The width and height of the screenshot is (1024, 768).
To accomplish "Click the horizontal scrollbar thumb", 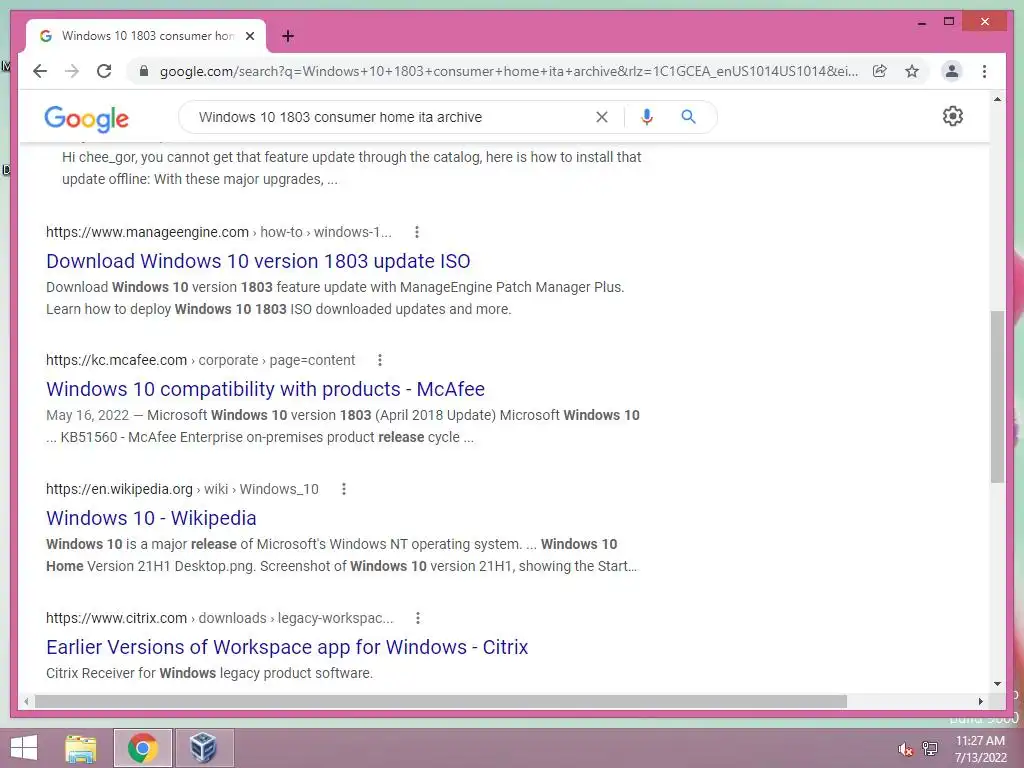I will point(441,701).
